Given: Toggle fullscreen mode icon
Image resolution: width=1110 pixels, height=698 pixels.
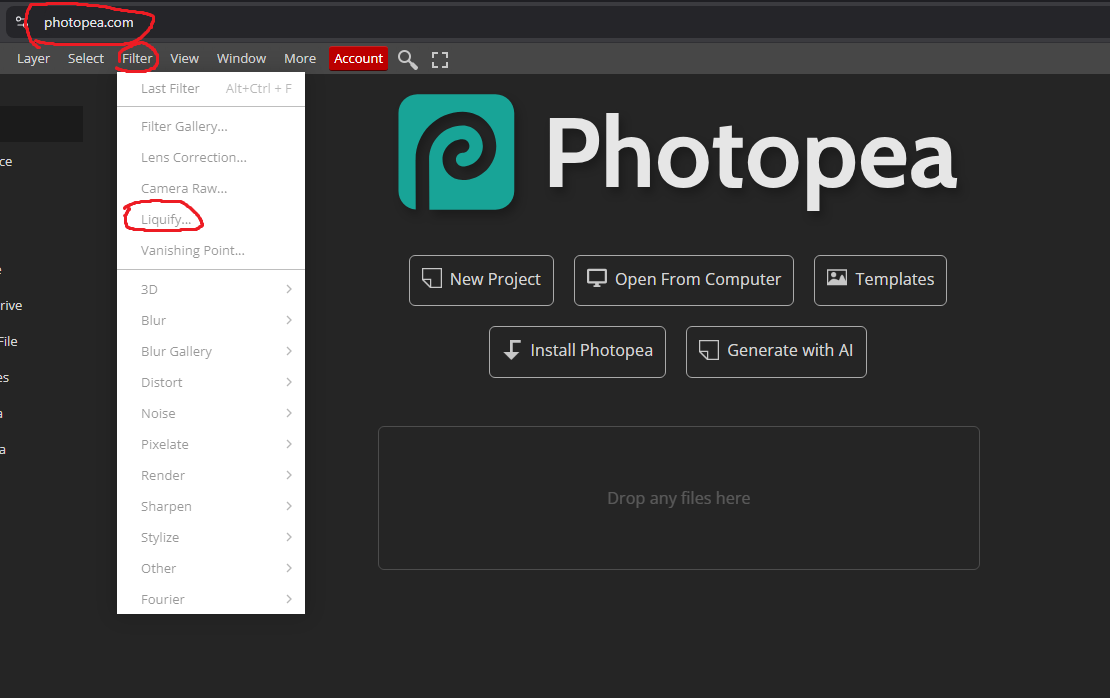Looking at the screenshot, I should 440,60.
